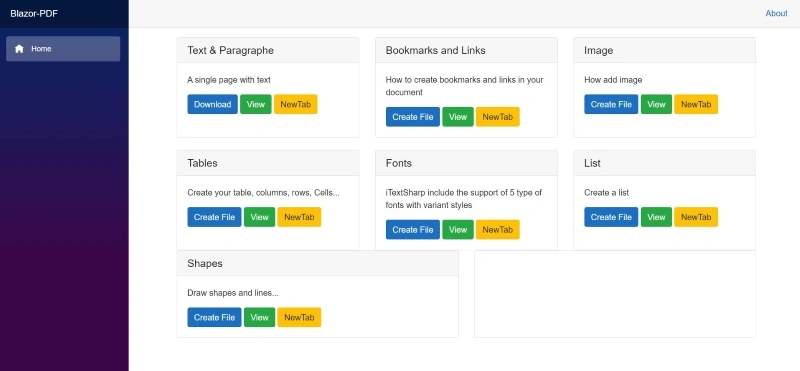Open the About link
This screenshot has height=371, width=800.
[776, 13]
